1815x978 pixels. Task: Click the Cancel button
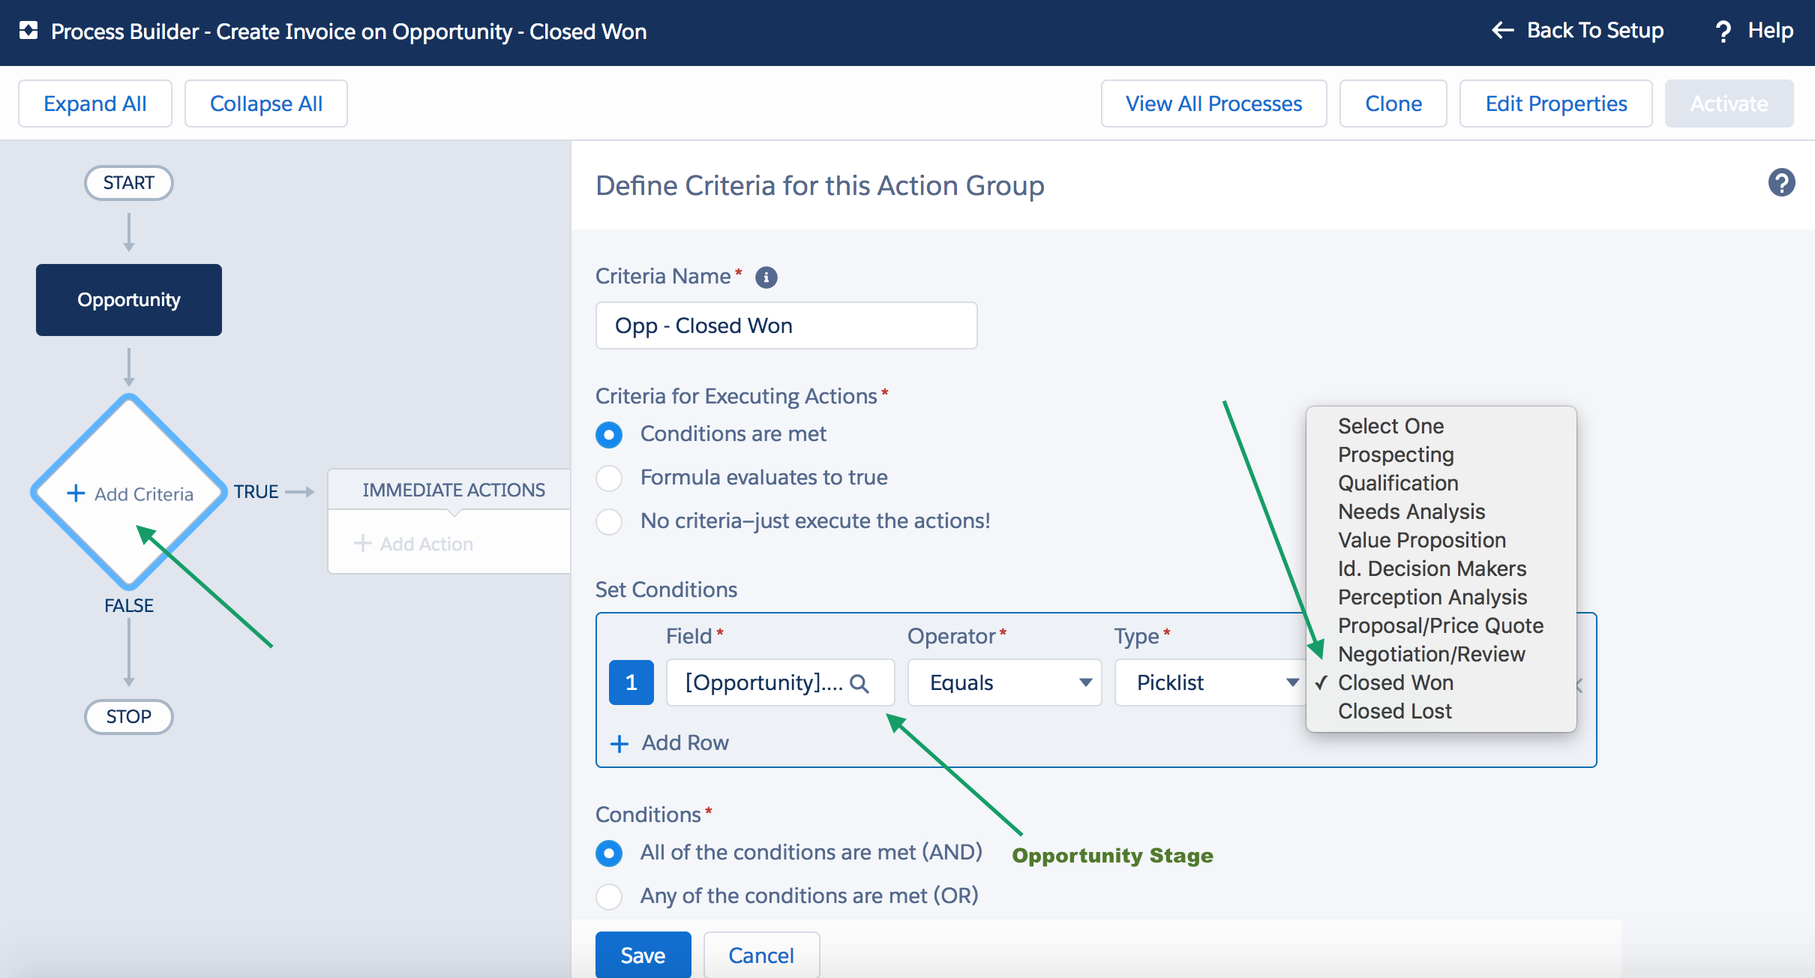[x=761, y=955]
